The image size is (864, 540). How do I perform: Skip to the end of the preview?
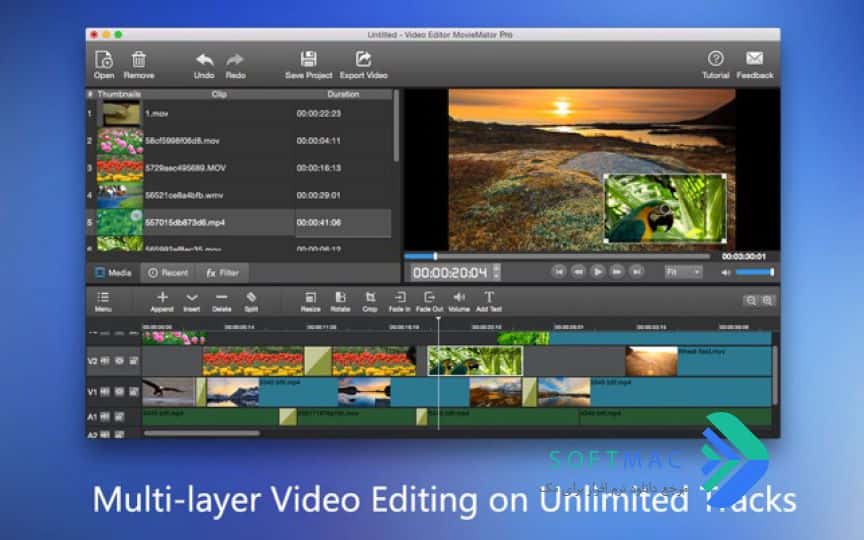[636, 272]
